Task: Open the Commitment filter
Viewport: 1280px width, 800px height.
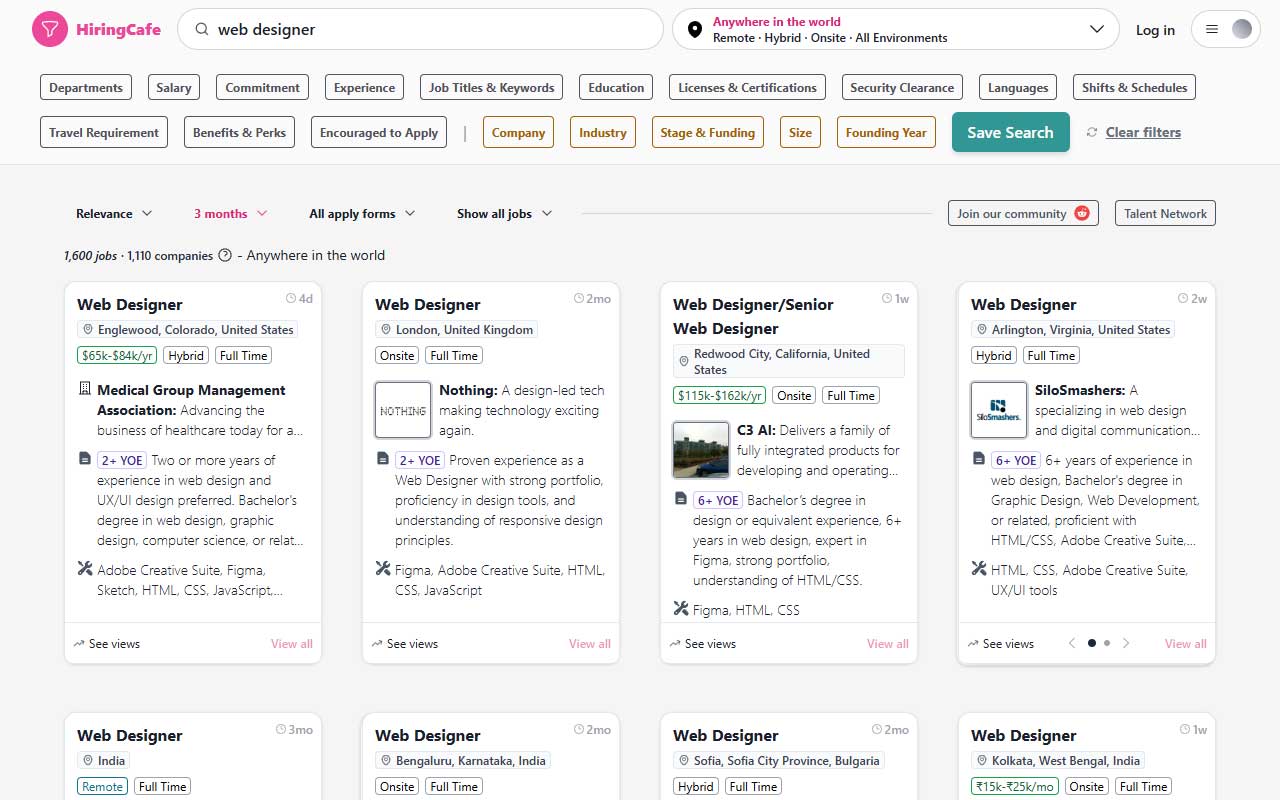Action: pyautogui.click(x=262, y=87)
